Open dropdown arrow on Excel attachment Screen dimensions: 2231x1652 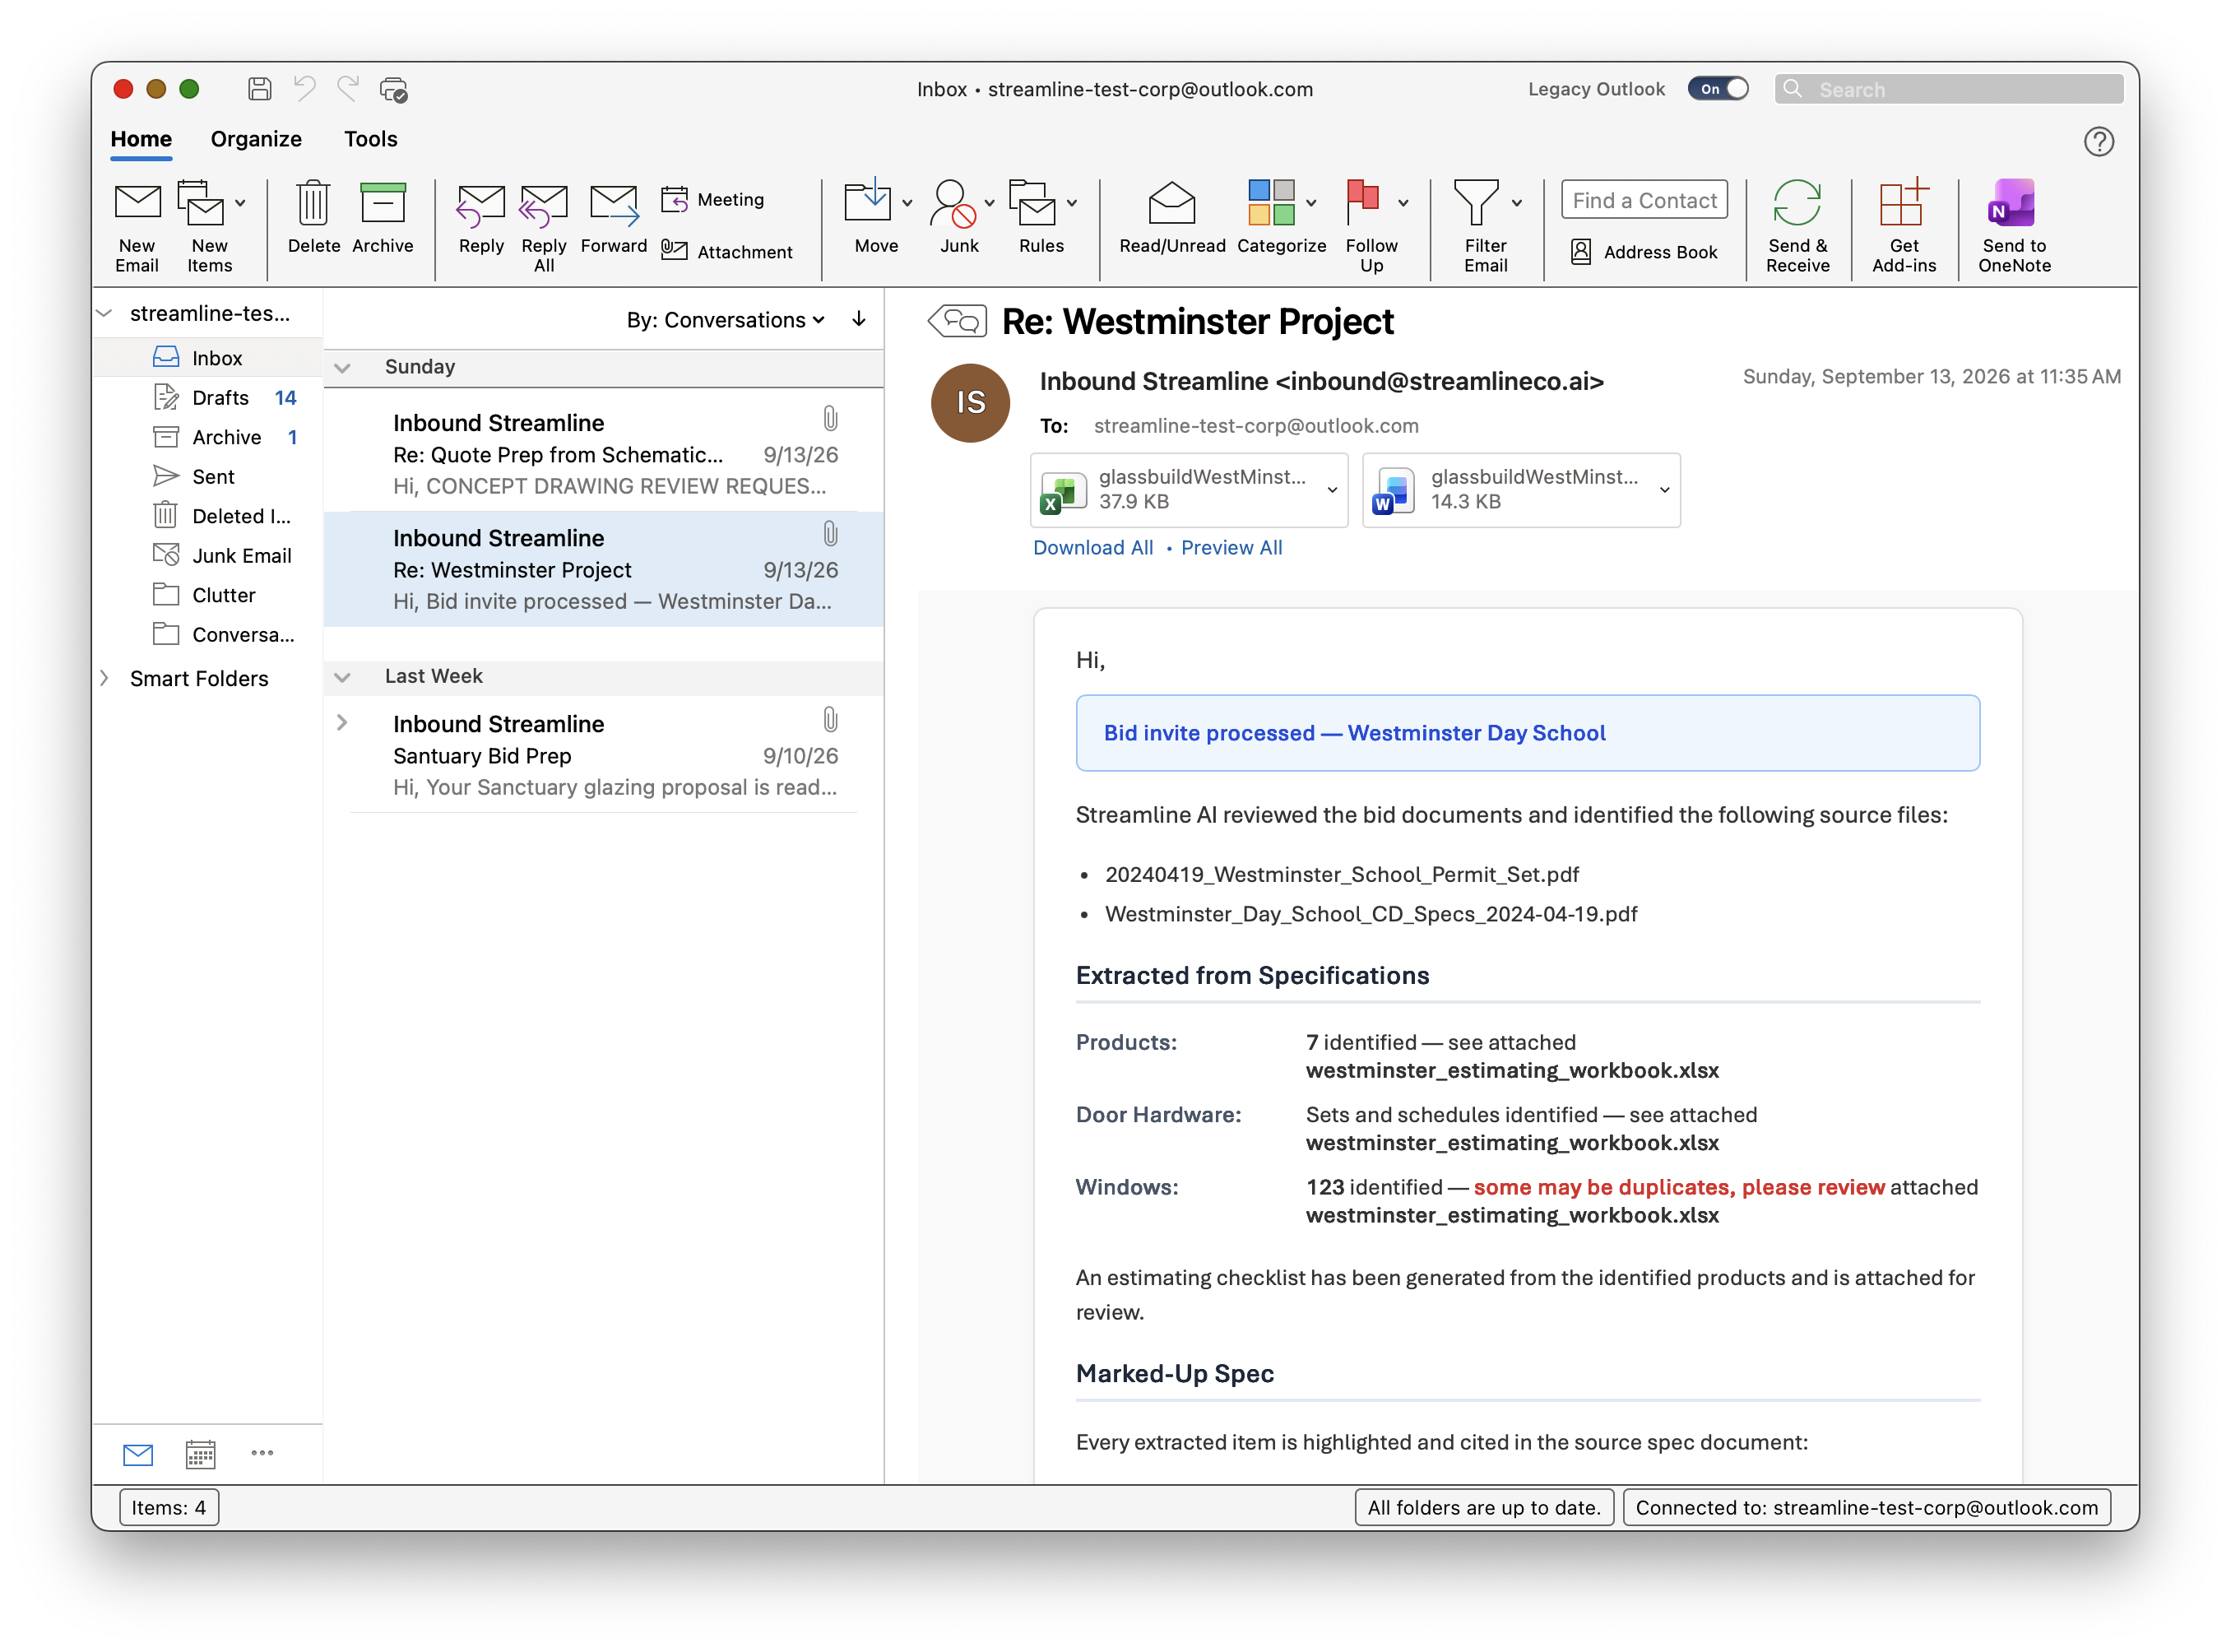(1331, 490)
